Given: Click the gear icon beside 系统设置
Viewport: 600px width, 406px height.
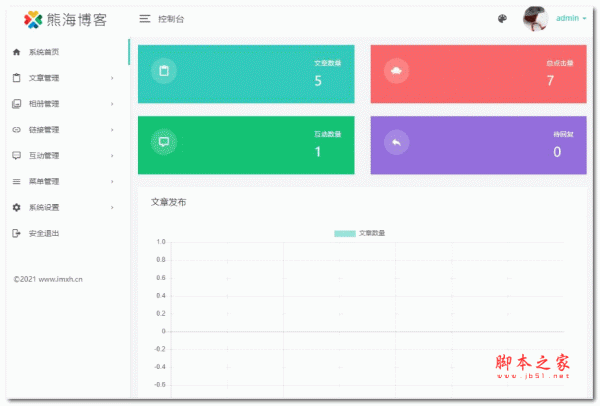Looking at the screenshot, I should point(16,207).
